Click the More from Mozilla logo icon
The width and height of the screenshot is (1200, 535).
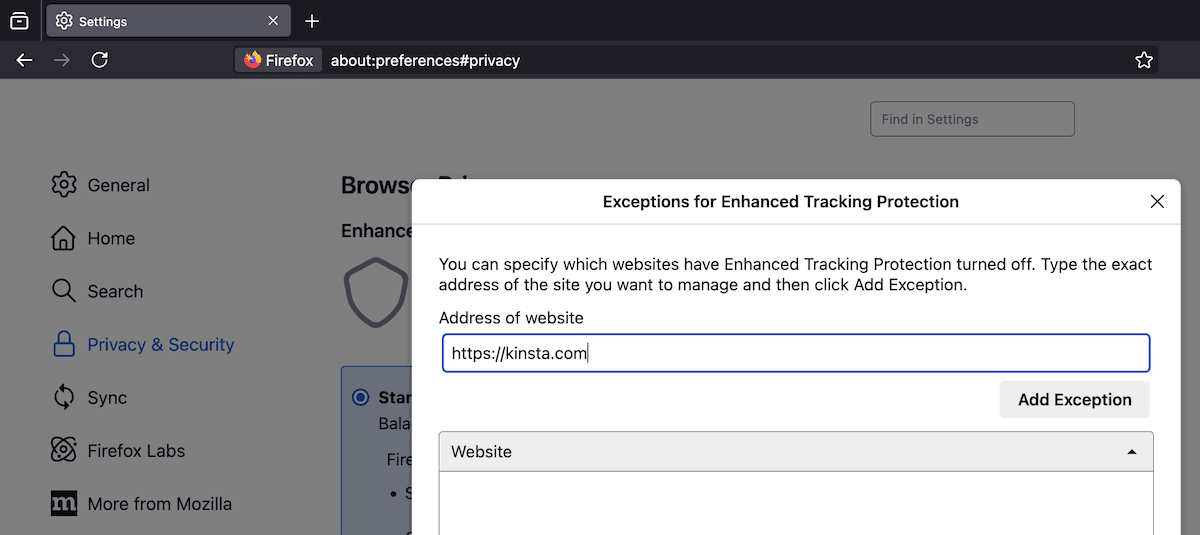point(64,503)
